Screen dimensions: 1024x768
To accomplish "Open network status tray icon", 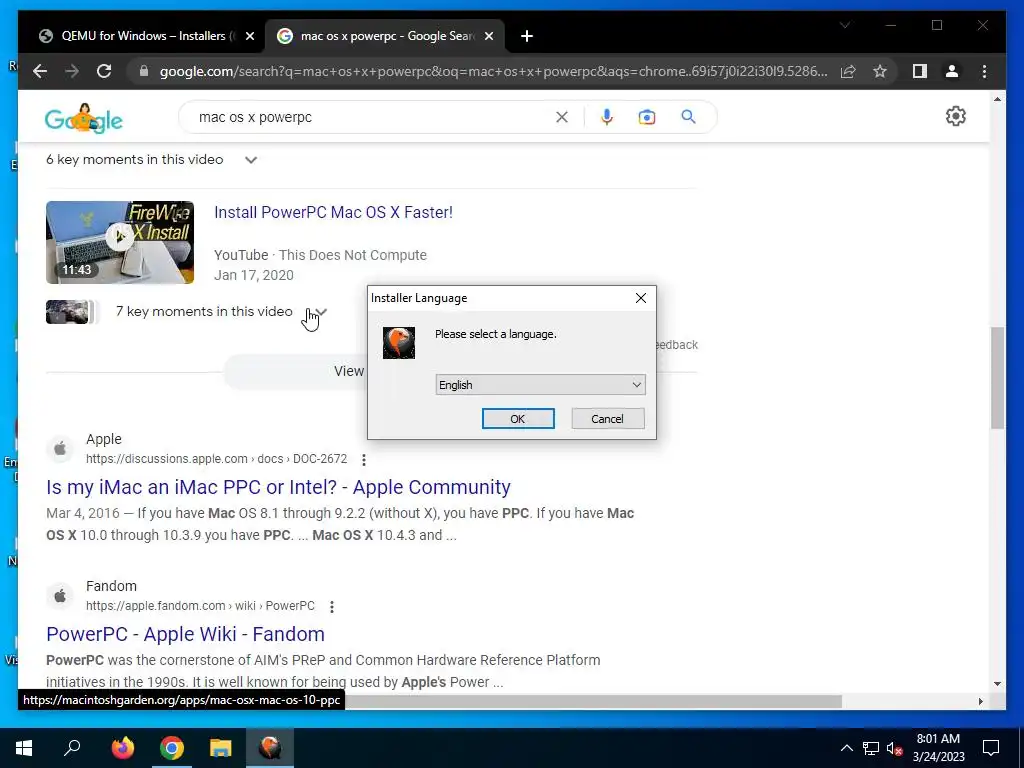I will (871, 748).
